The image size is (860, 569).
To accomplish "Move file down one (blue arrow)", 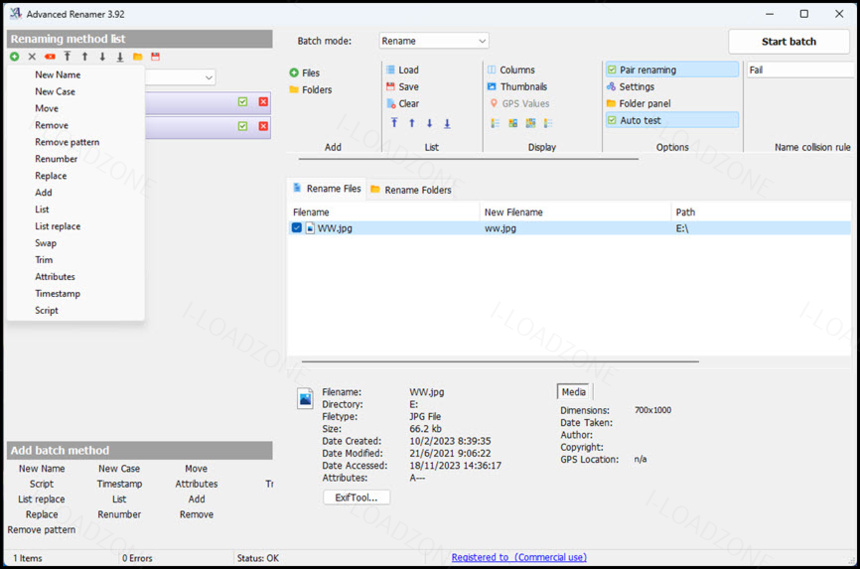I will (429, 123).
